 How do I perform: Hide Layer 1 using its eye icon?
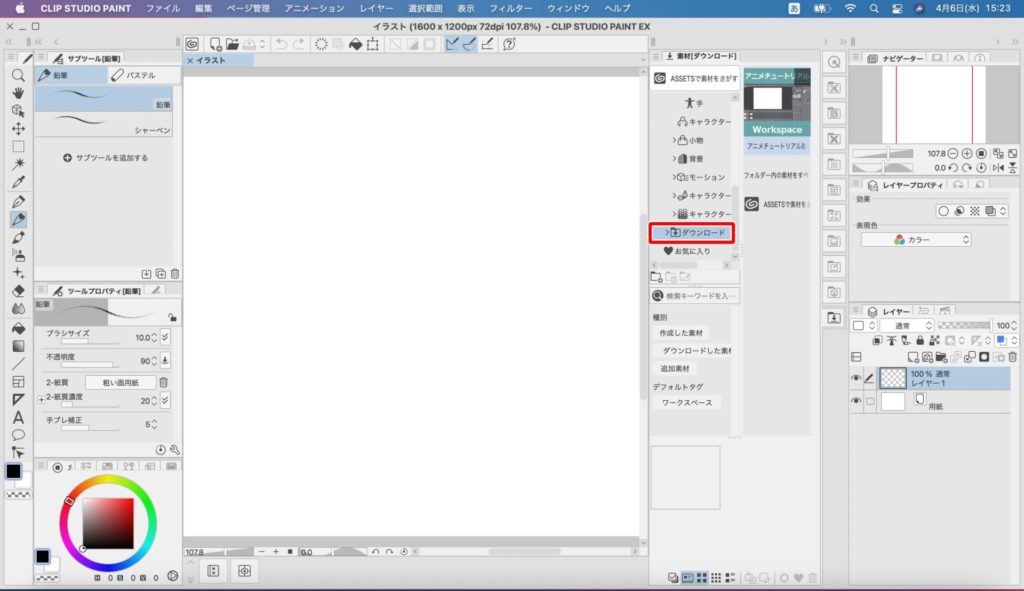coord(856,378)
